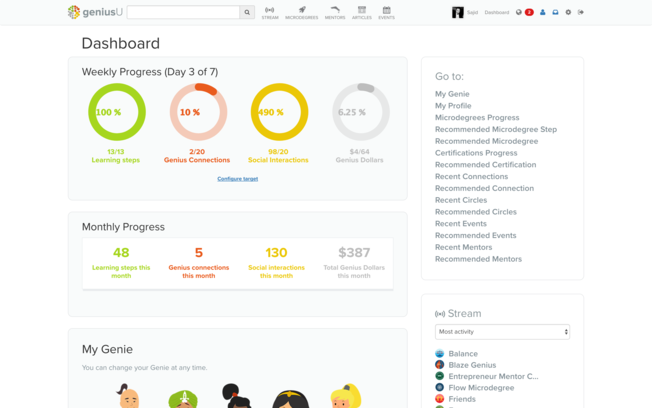The image size is (652, 408).
Task: Open the user profile avatar menu
Action: point(458,13)
